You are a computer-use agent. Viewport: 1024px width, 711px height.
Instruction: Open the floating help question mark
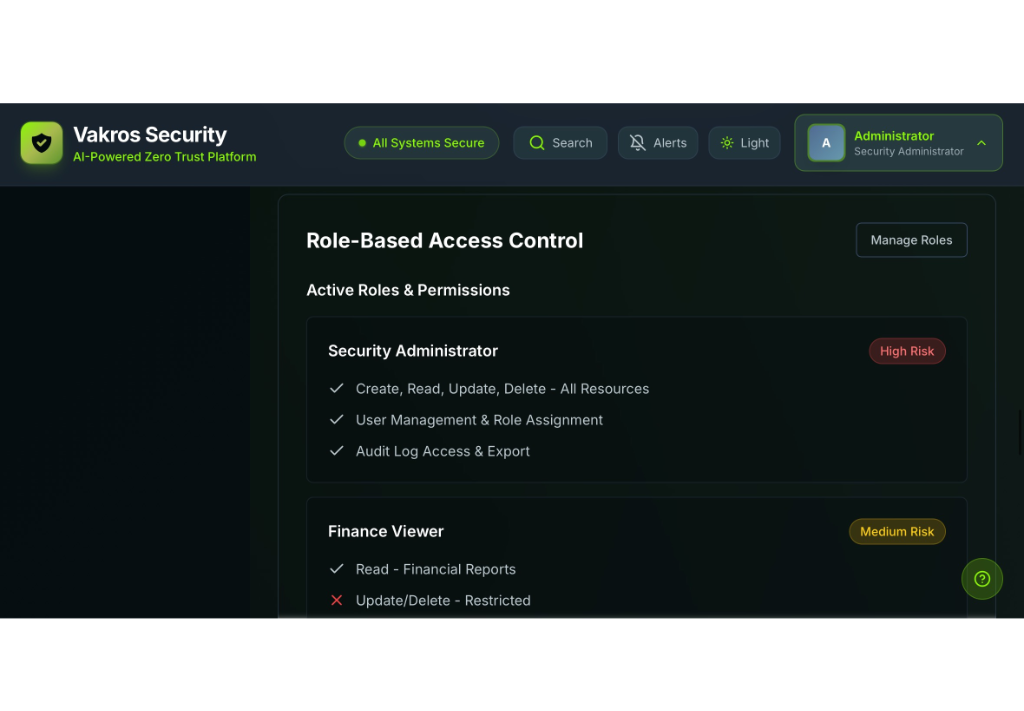[981, 578]
